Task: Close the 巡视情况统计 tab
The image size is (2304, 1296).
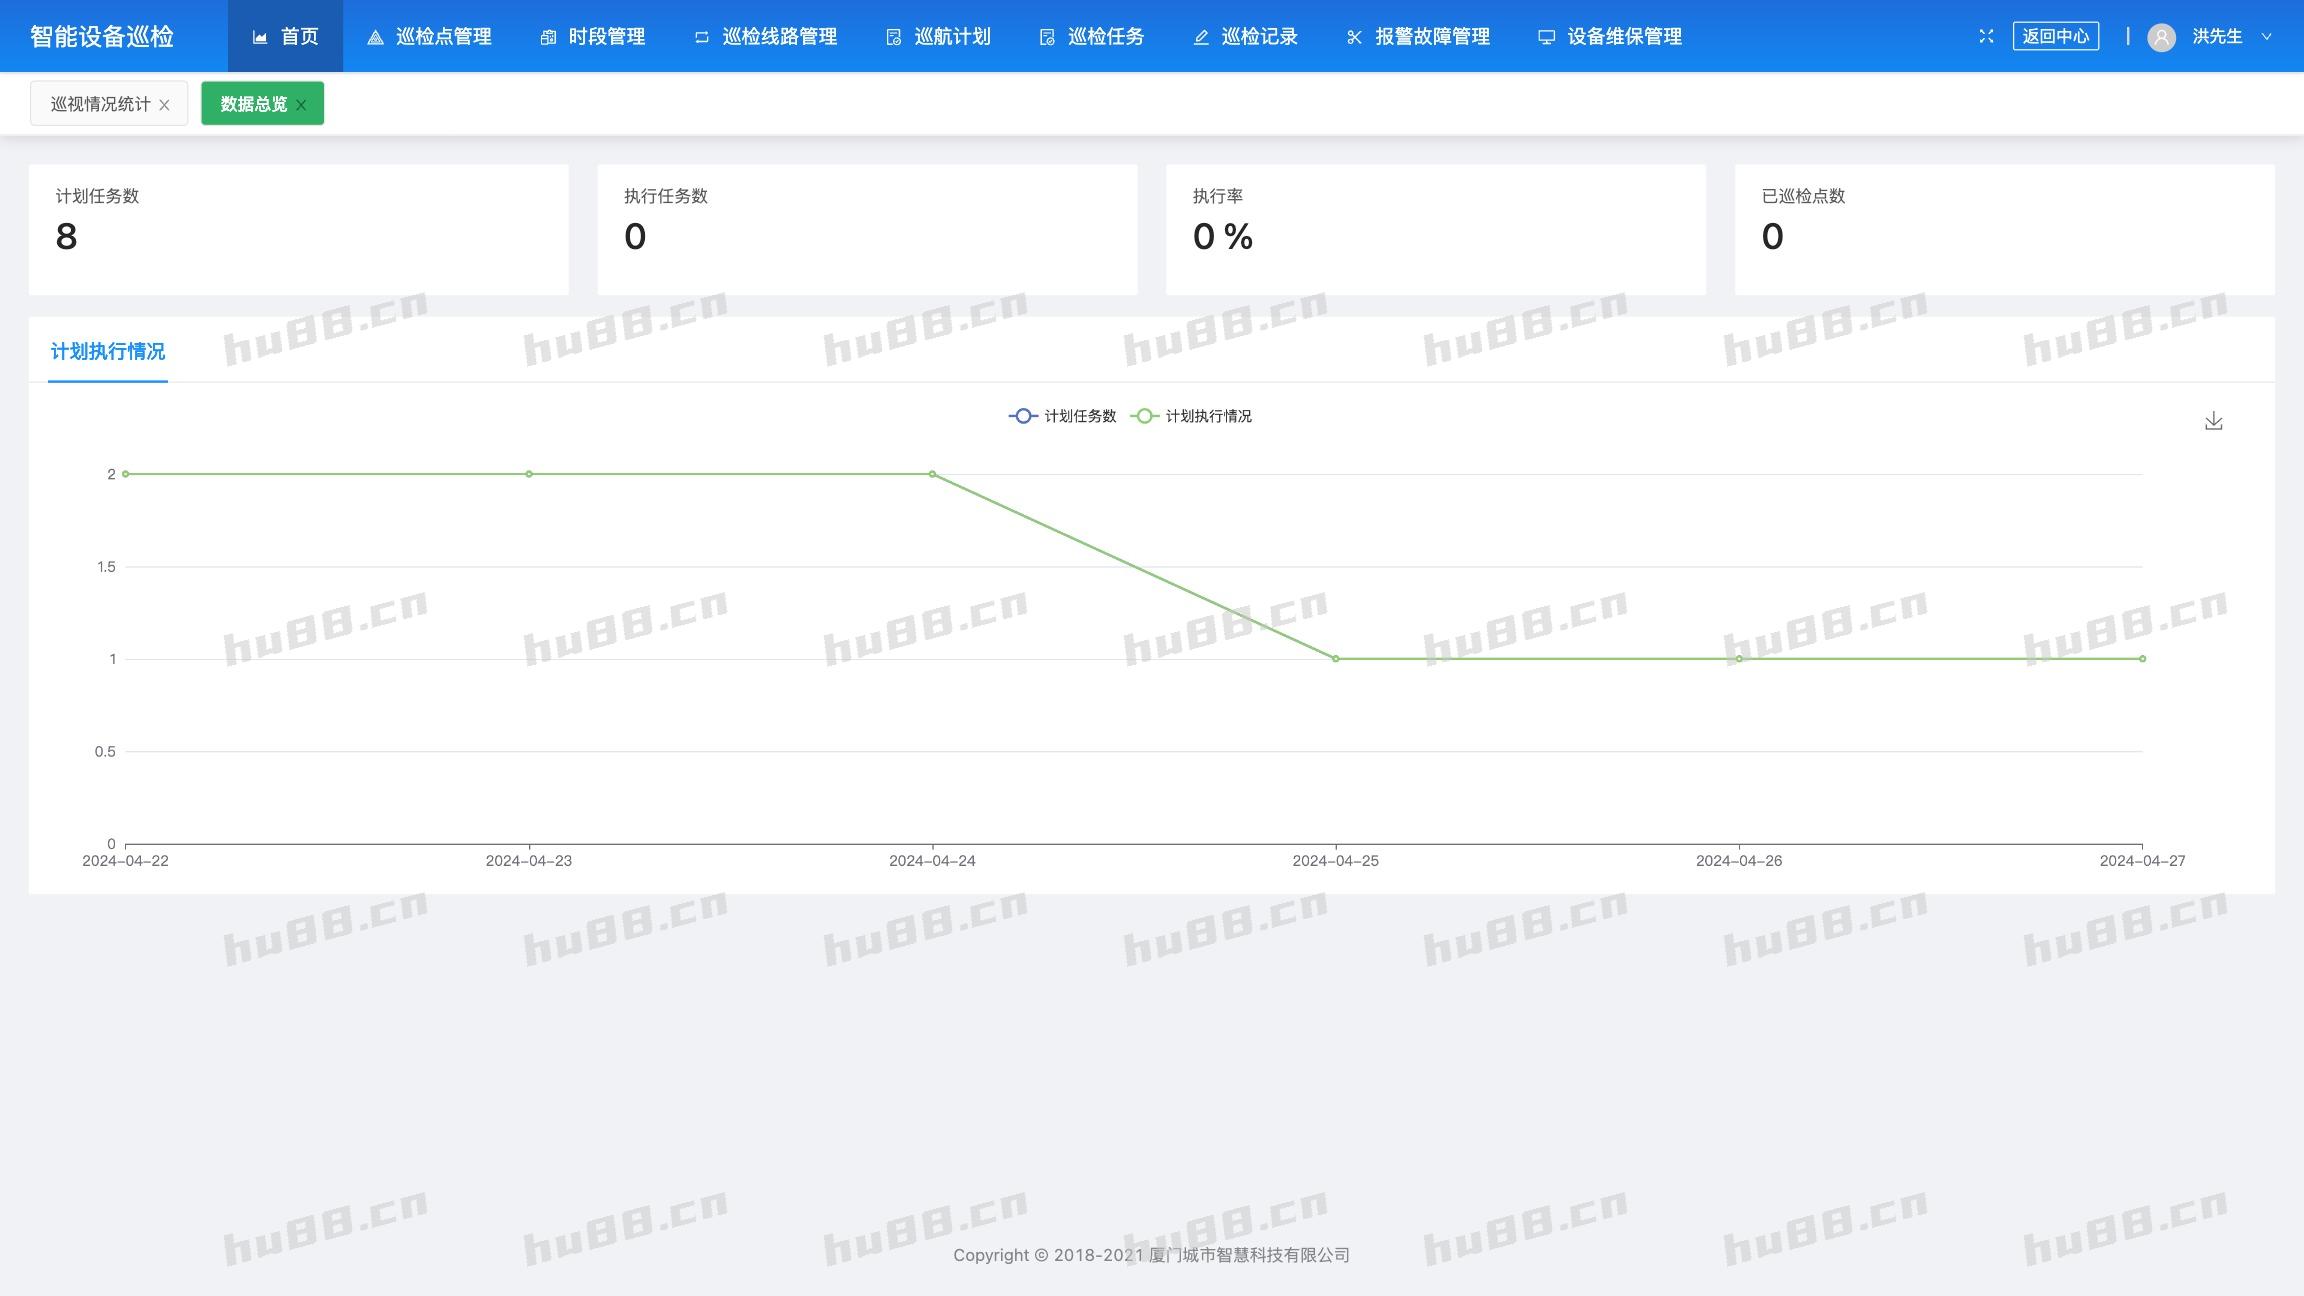Action: click(x=165, y=105)
